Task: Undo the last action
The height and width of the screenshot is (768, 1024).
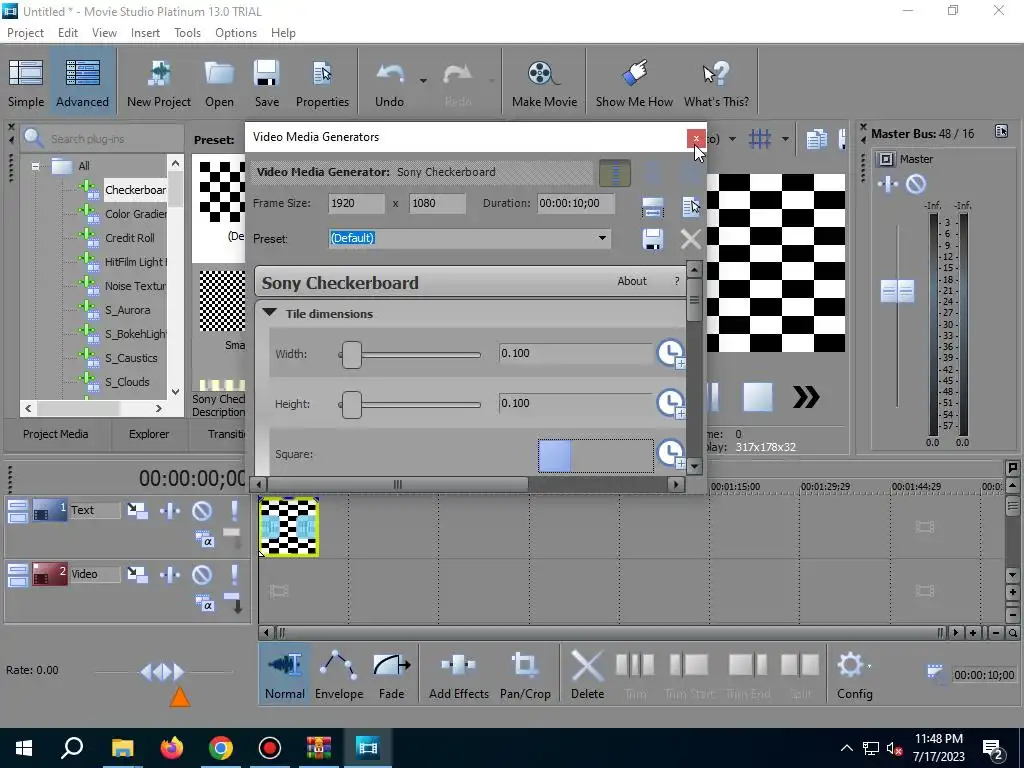Action: (x=389, y=82)
